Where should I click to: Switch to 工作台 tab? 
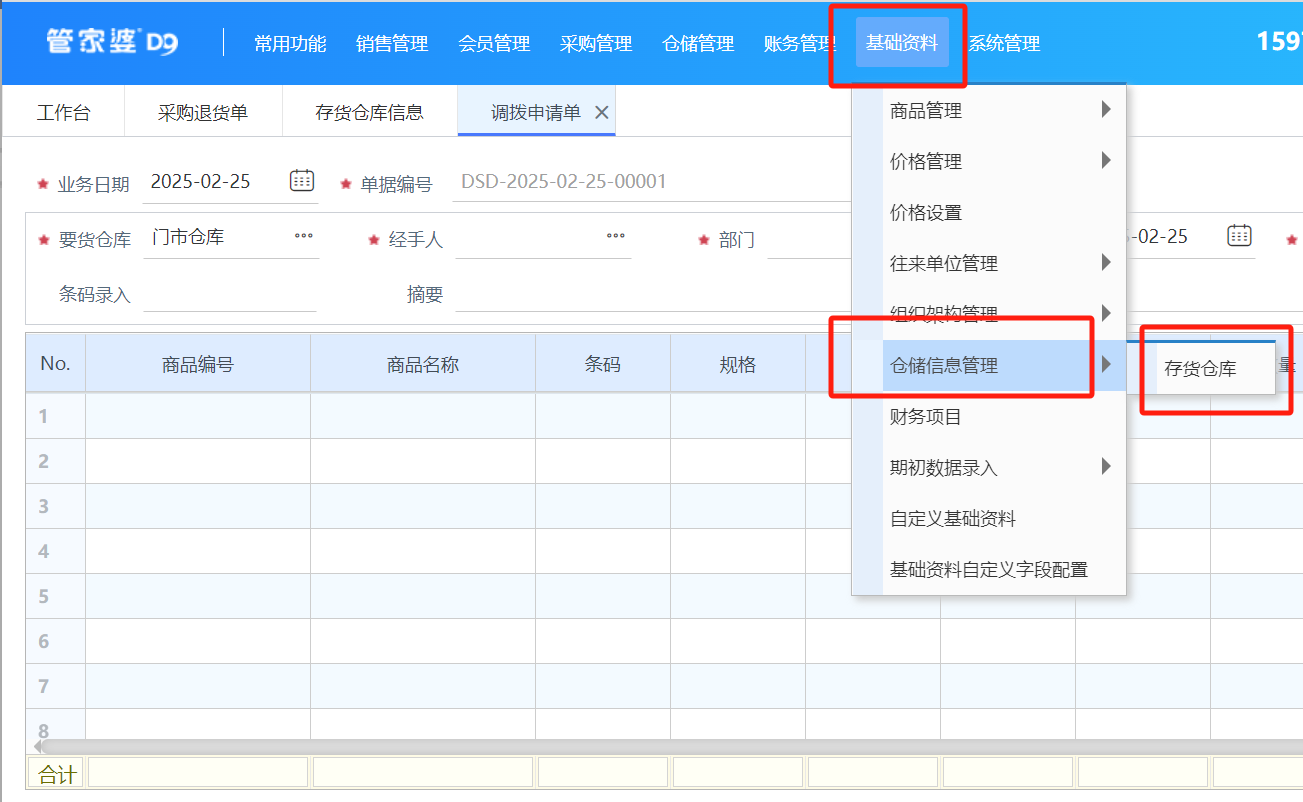[63, 113]
